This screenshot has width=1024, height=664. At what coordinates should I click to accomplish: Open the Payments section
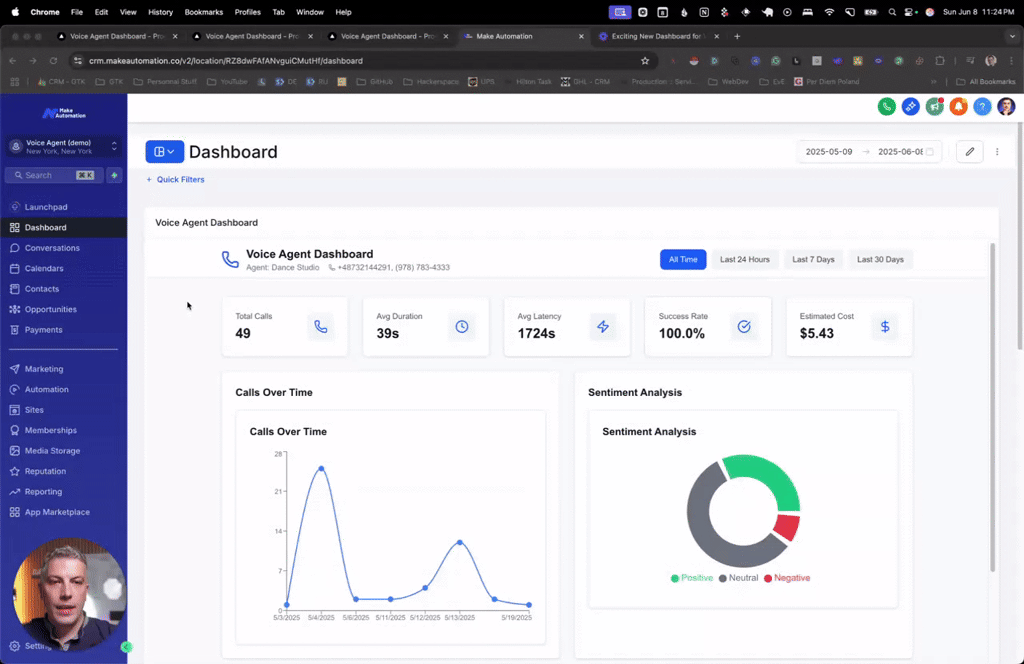pos(41,329)
